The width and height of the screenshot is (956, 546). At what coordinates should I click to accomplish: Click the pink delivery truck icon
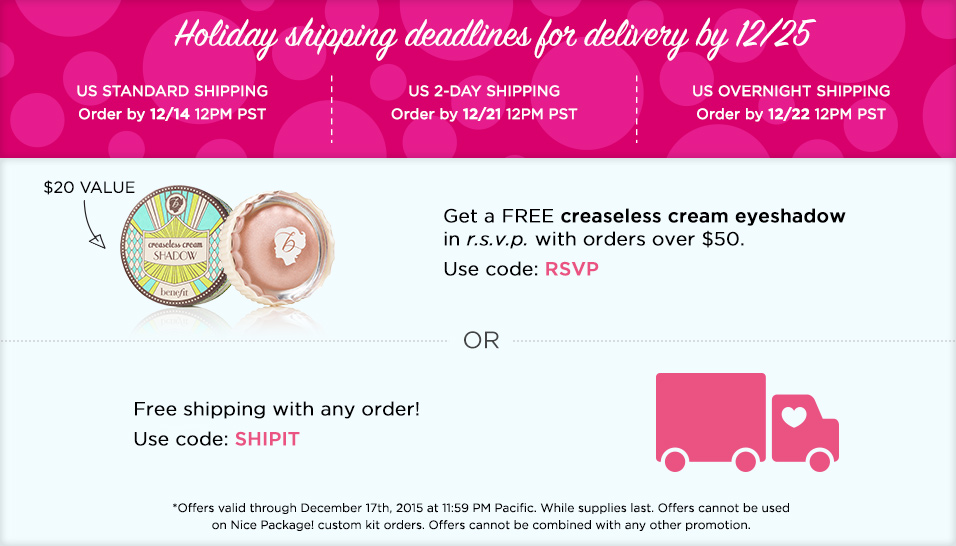pyautogui.click(x=746, y=421)
